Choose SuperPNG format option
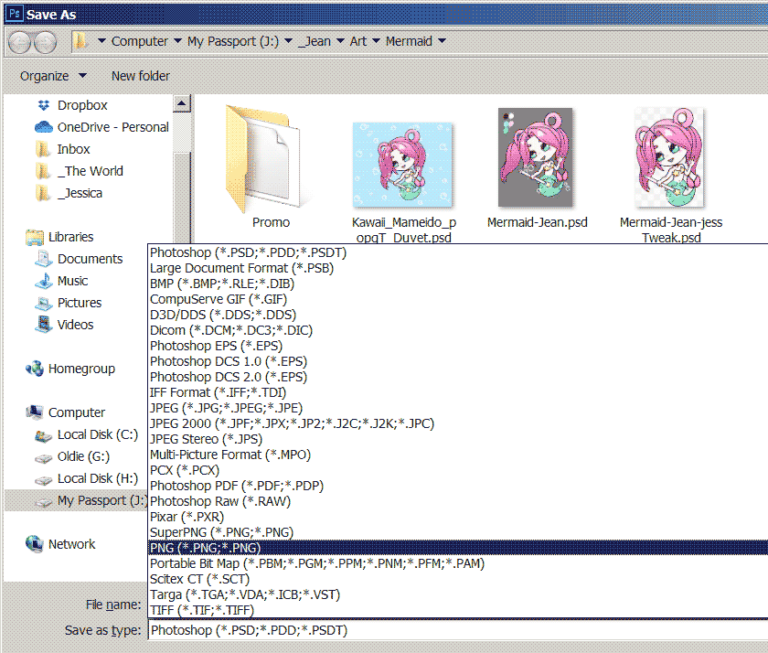The image size is (768, 653). 457,532
